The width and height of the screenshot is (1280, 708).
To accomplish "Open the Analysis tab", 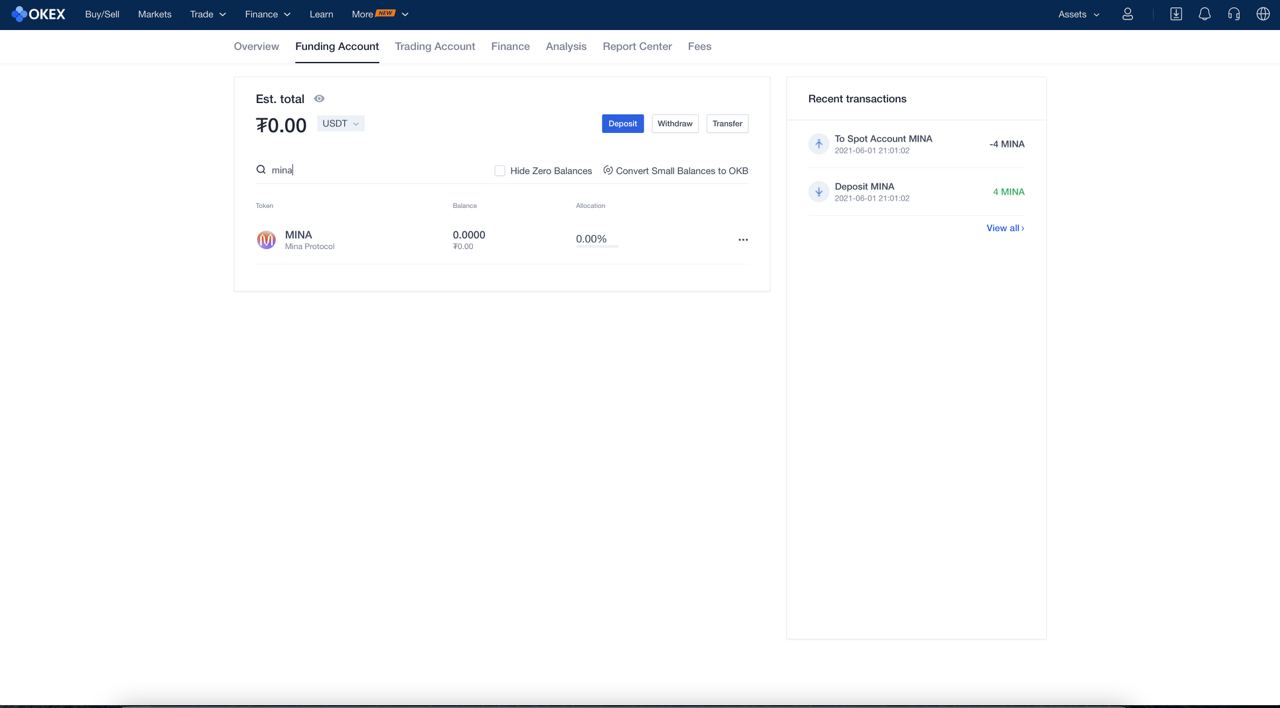I will coord(566,46).
